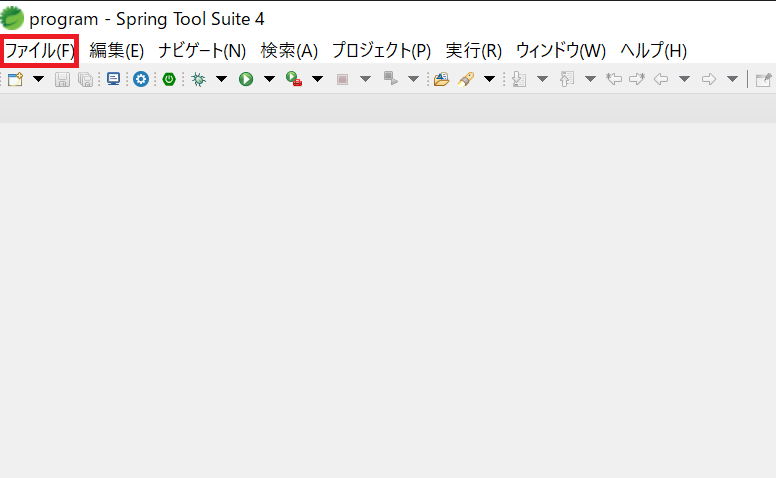Image resolution: width=776 pixels, height=478 pixels.
Task: Open the 編集(E) menu
Action: [x=117, y=50]
